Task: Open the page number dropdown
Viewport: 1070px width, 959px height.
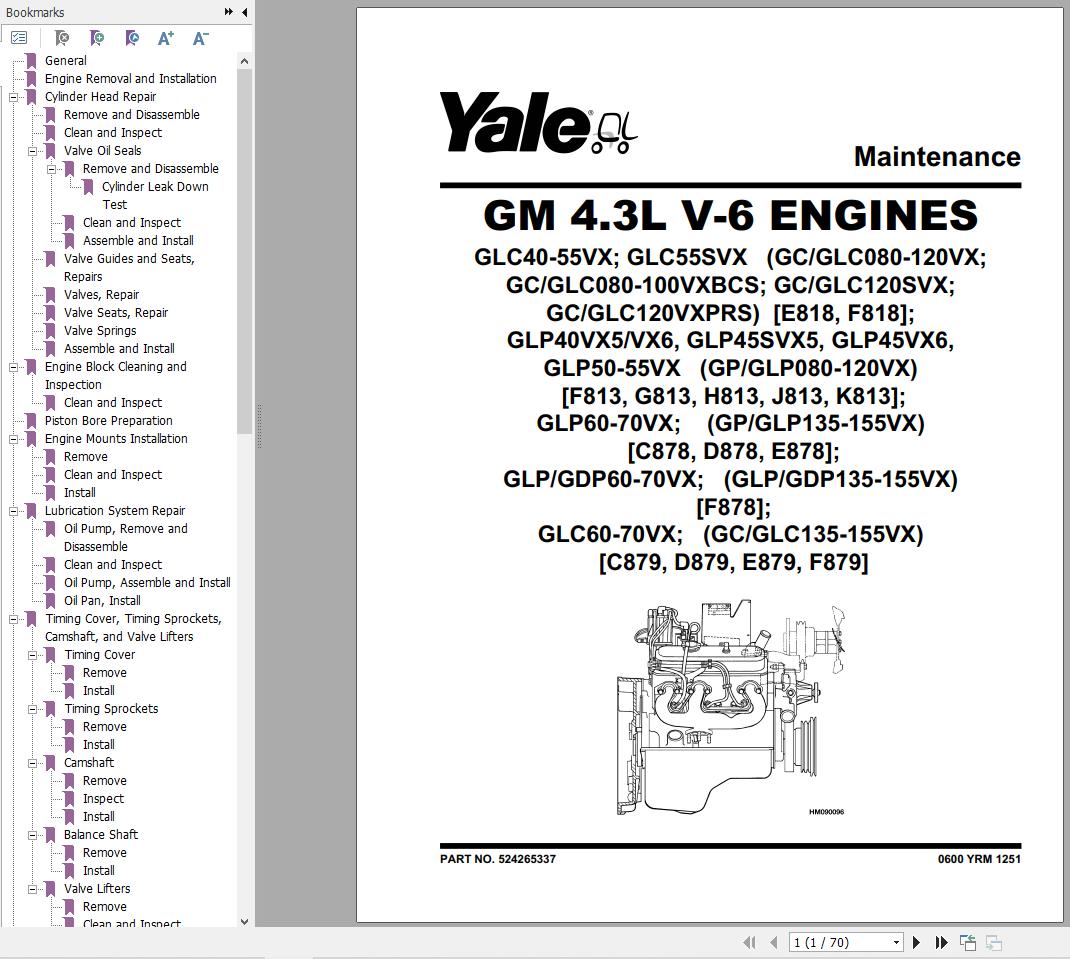Action: (x=896, y=943)
